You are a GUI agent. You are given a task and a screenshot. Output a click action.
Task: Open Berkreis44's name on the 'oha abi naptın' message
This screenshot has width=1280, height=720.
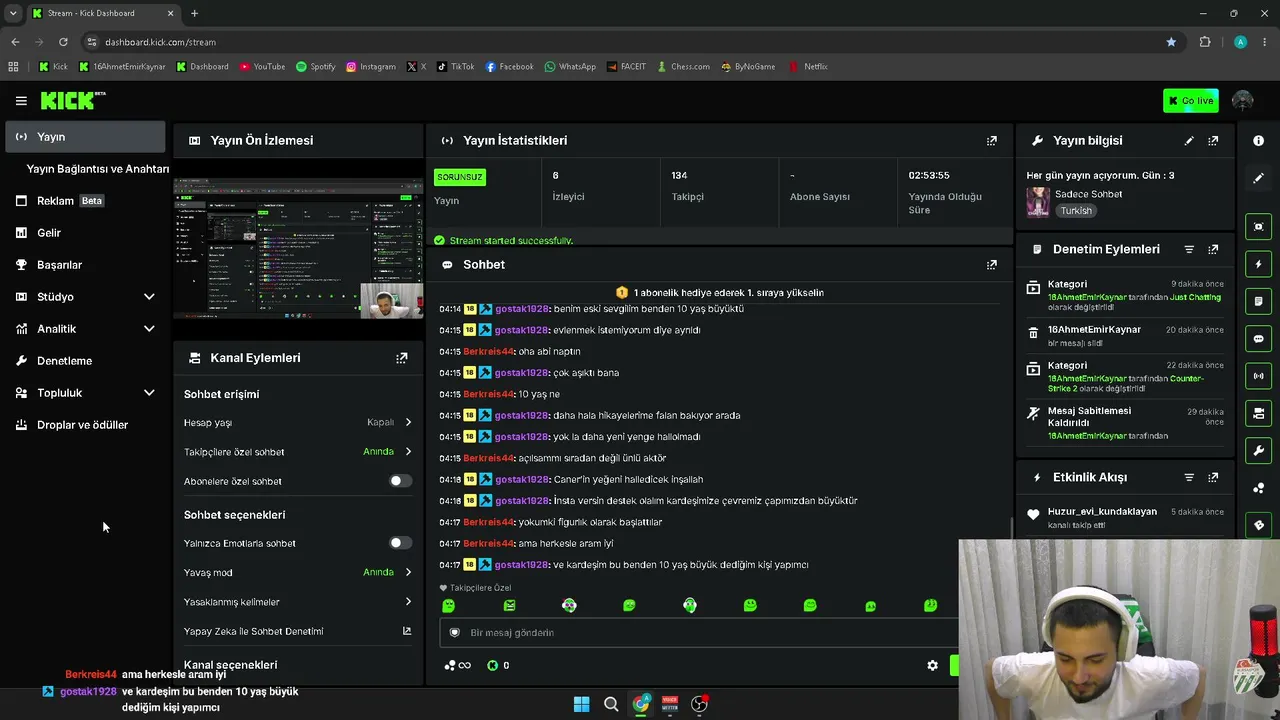click(489, 352)
